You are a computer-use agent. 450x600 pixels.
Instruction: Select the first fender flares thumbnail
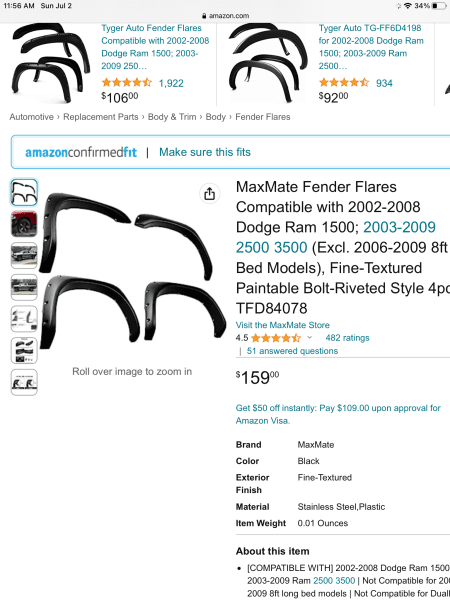24,192
